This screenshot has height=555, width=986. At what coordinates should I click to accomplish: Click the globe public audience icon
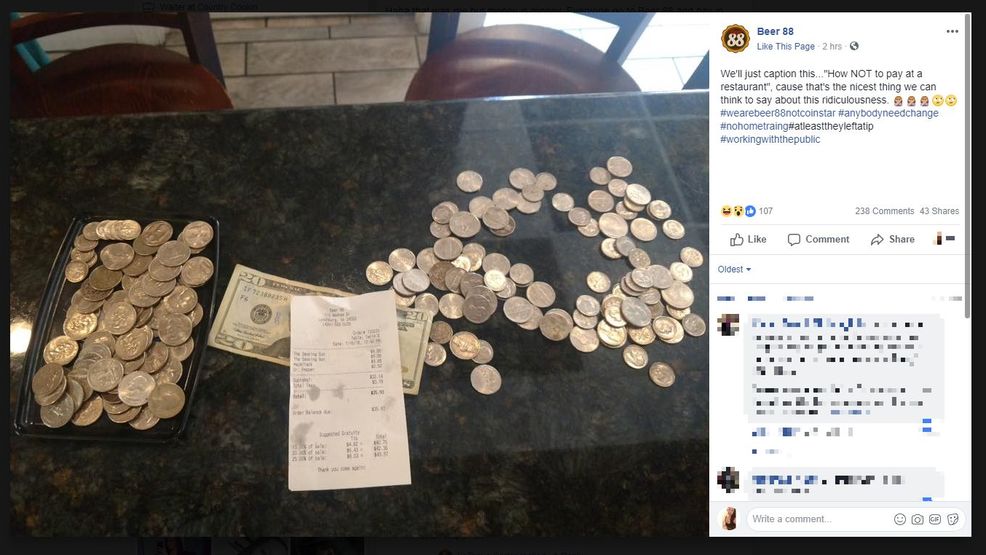tap(854, 46)
